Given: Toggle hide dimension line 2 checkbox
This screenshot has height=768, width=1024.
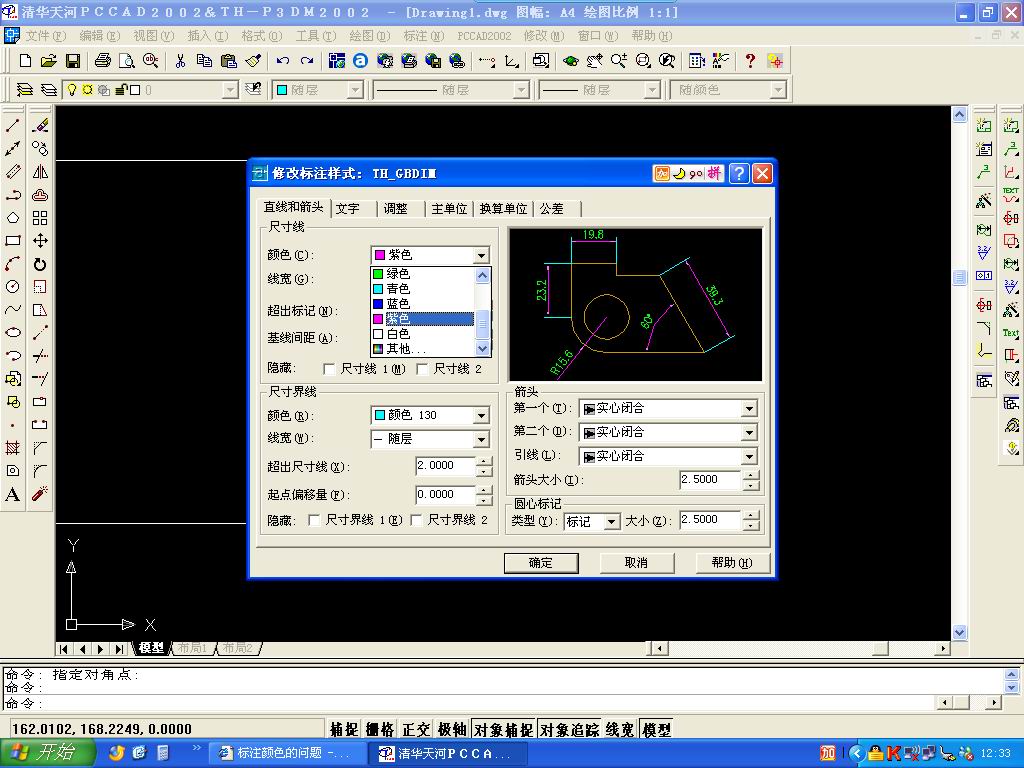Looking at the screenshot, I should click(x=422, y=369).
